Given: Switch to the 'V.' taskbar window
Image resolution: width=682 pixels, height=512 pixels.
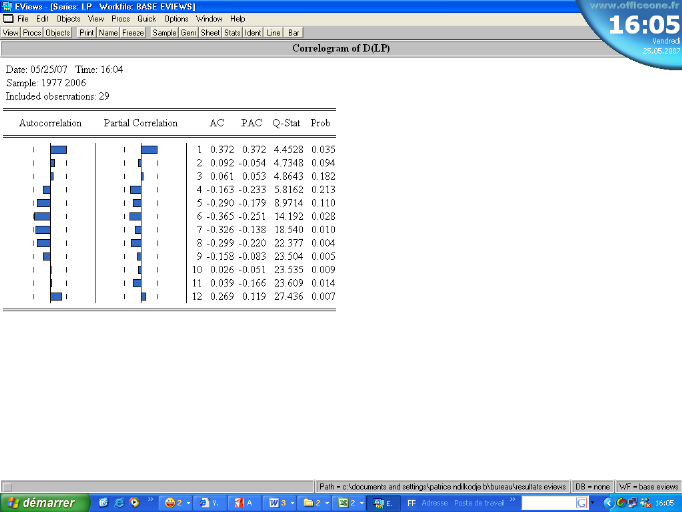Looking at the screenshot, I should pyautogui.click(x=210, y=503).
